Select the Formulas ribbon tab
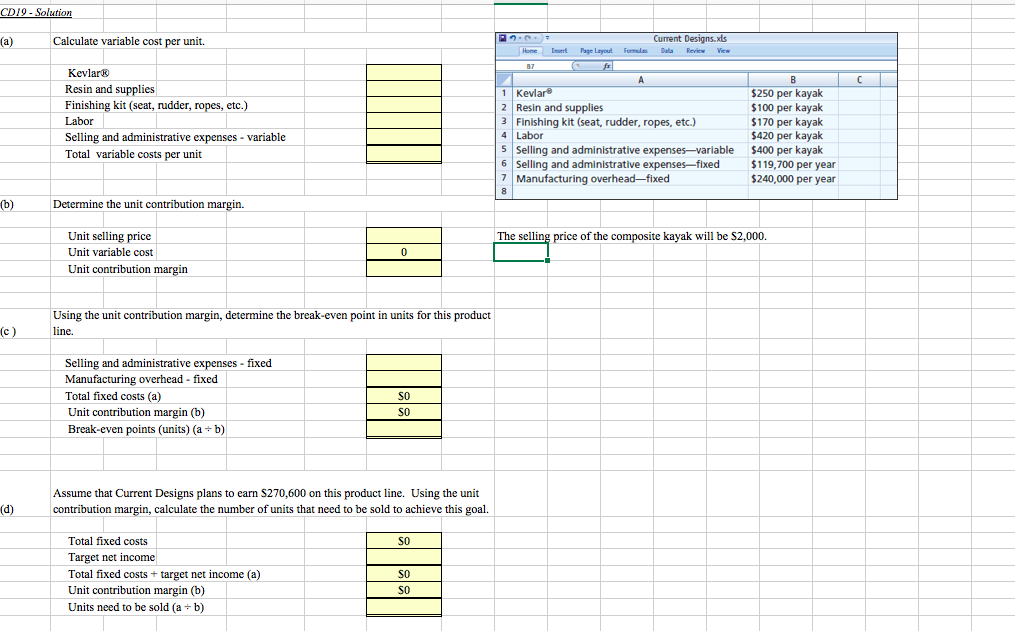This screenshot has width=1015, height=631. click(637, 50)
